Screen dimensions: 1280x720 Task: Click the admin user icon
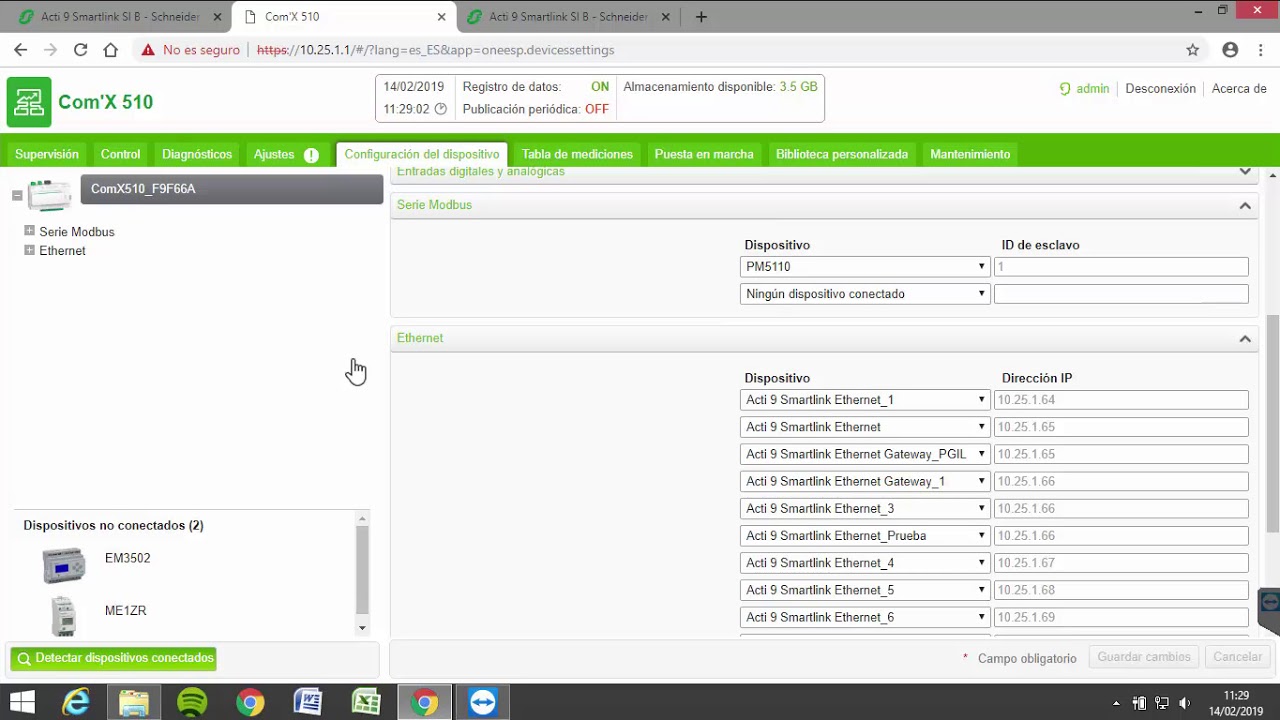click(1065, 89)
